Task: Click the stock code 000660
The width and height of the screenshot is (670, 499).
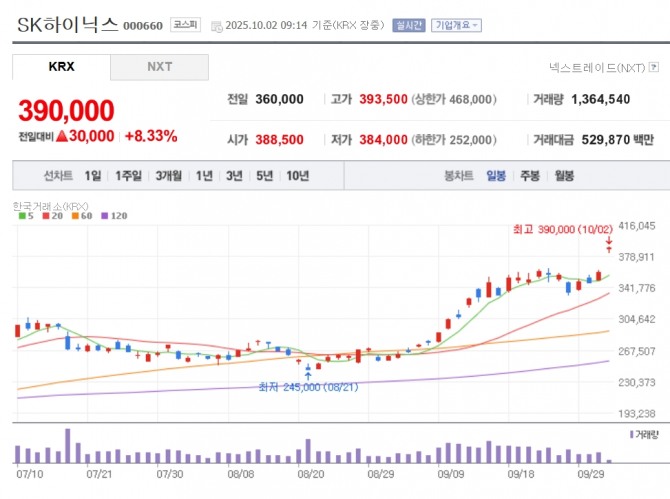Action: coord(143,26)
